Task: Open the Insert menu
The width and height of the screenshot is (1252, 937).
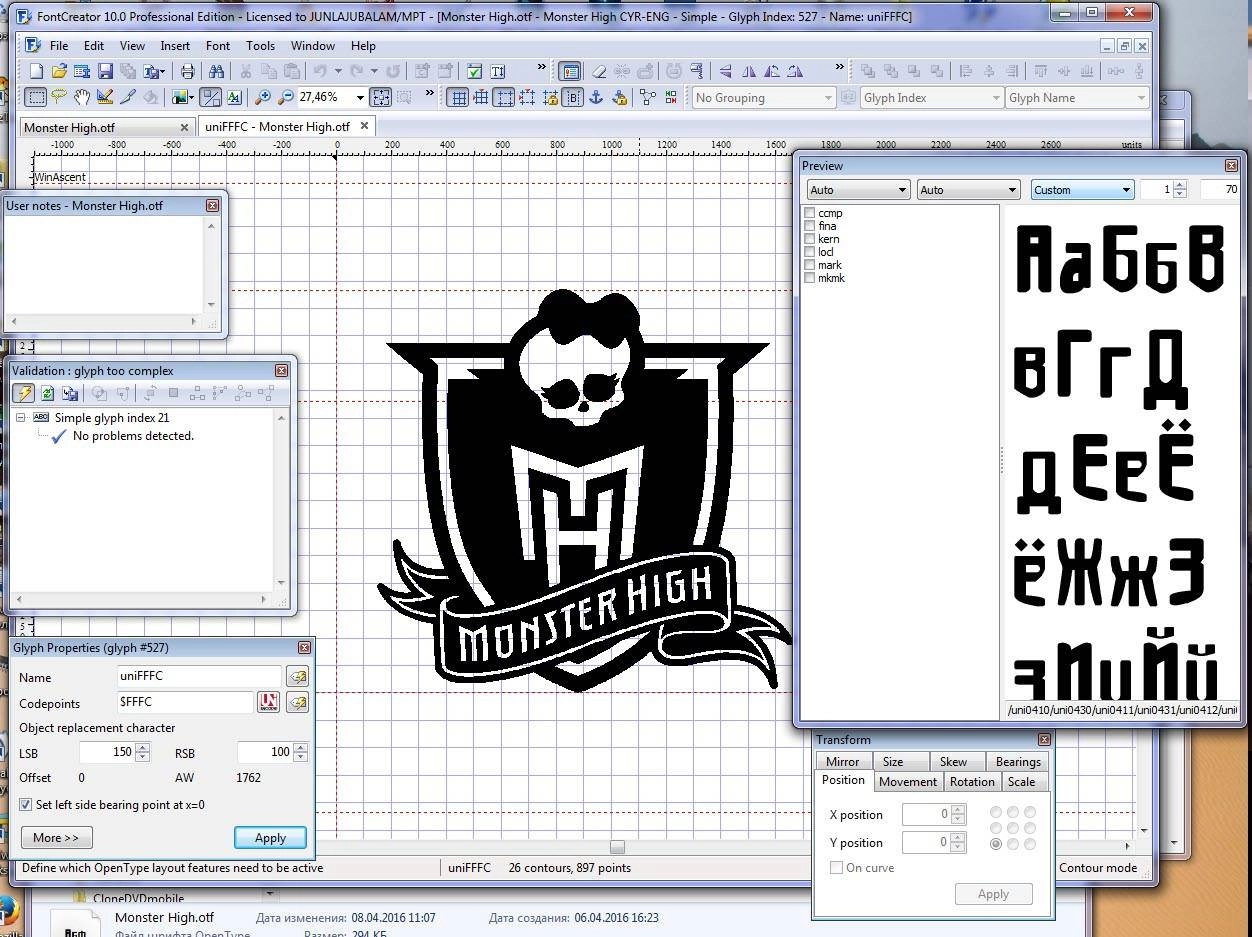Action: coord(175,45)
